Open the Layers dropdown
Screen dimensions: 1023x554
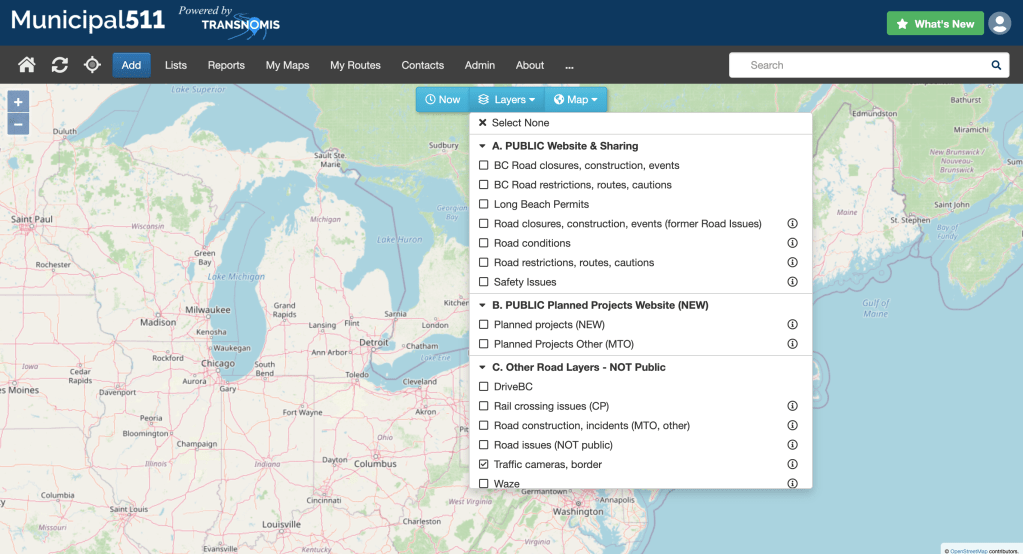pos(507,100)
